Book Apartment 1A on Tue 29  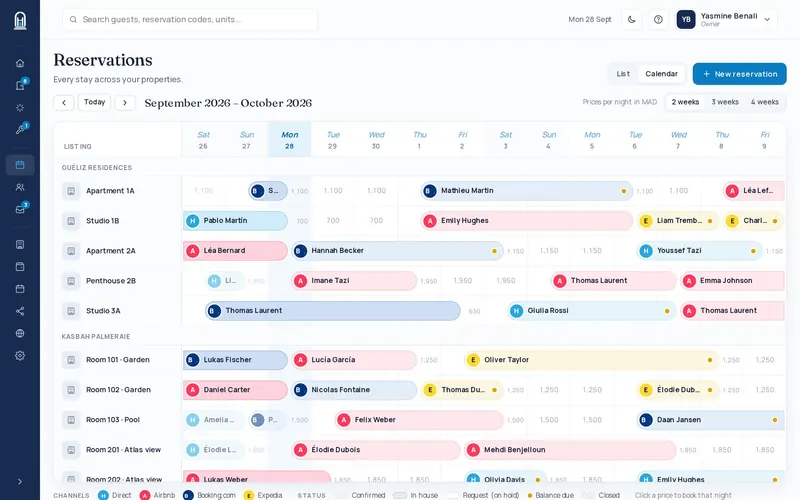[x=333, y=191]
